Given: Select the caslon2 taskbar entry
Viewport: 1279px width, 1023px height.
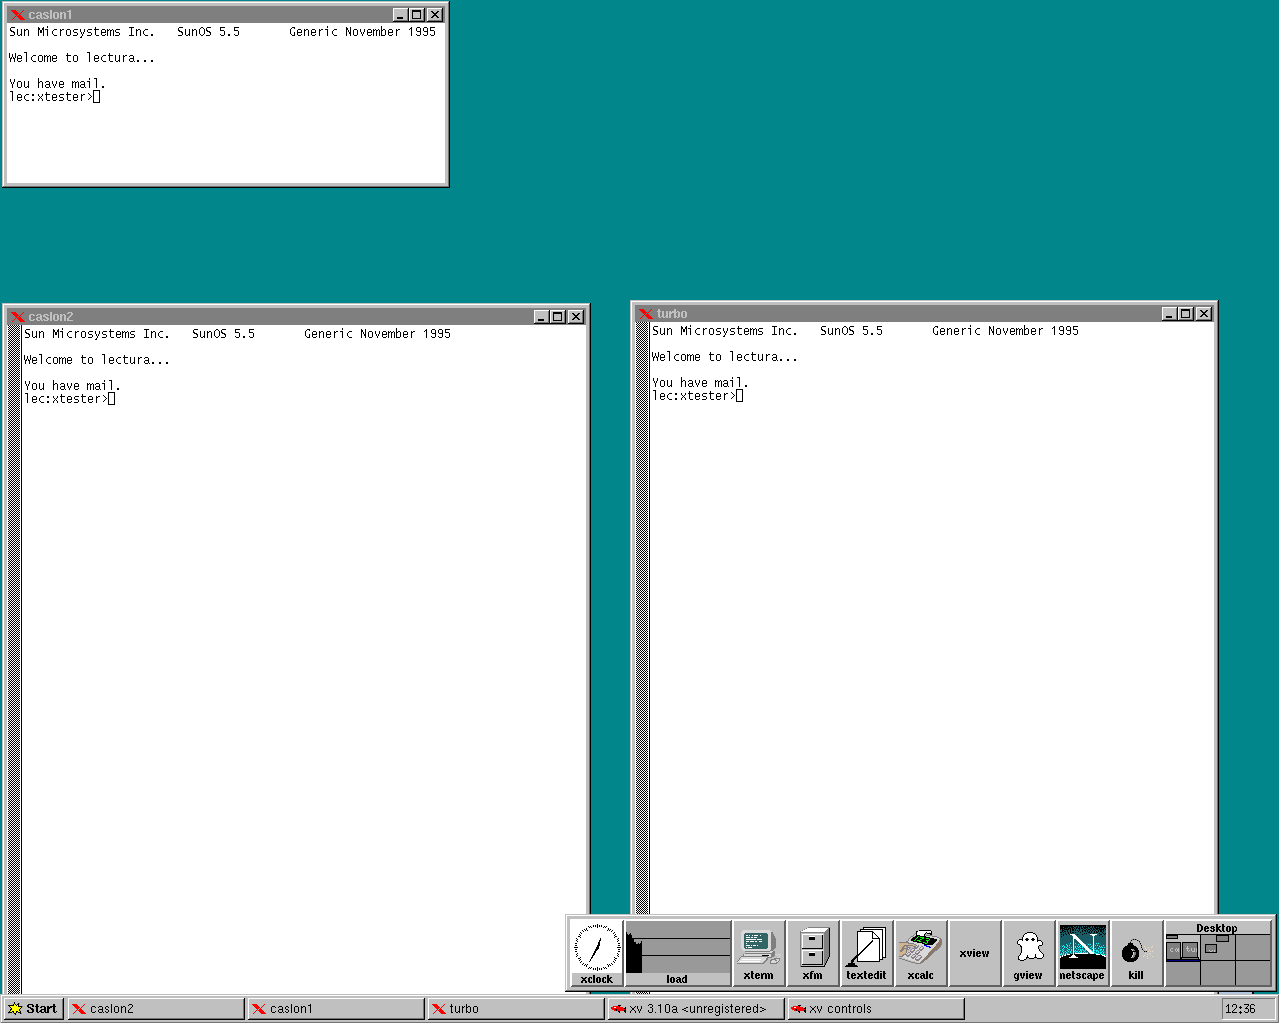Looking at the screenshot, I should (x=155, y=1008).
